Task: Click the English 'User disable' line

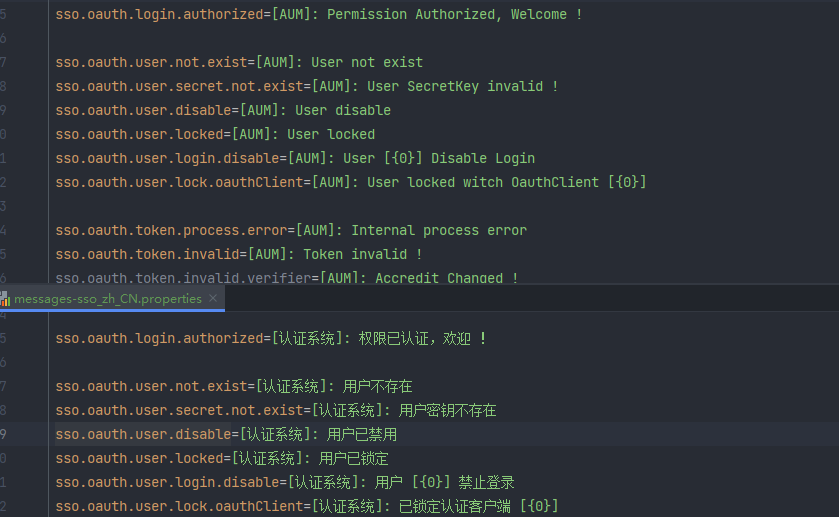Action: (x=223, y=110)
